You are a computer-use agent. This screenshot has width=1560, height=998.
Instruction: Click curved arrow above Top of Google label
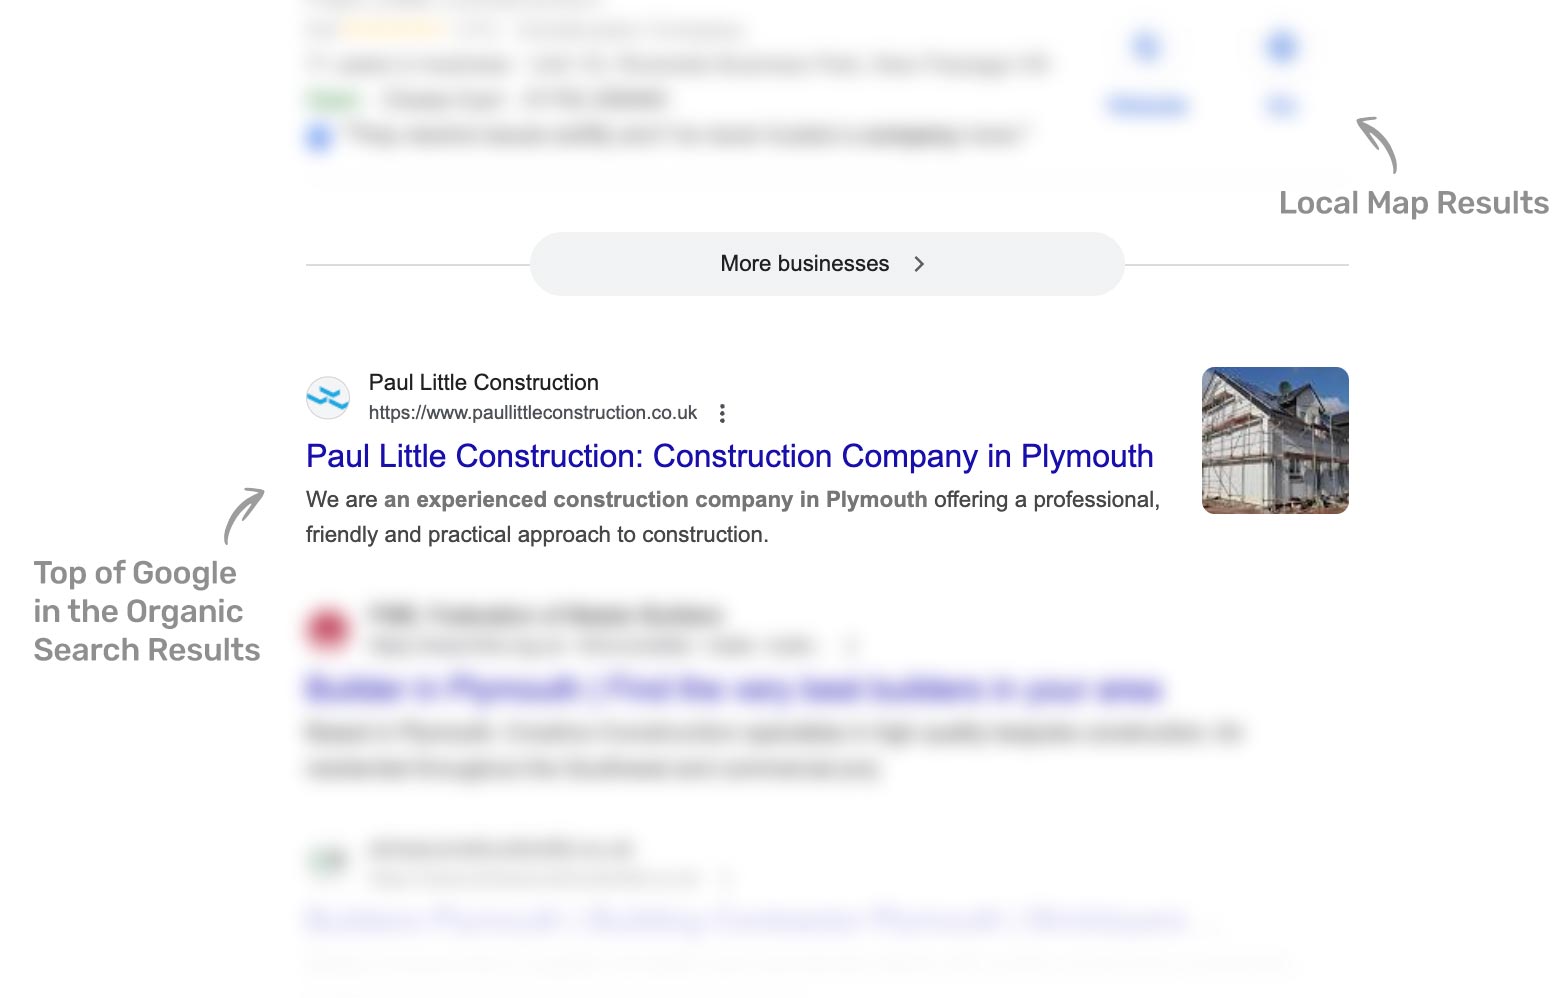click(x=243, y=515)
